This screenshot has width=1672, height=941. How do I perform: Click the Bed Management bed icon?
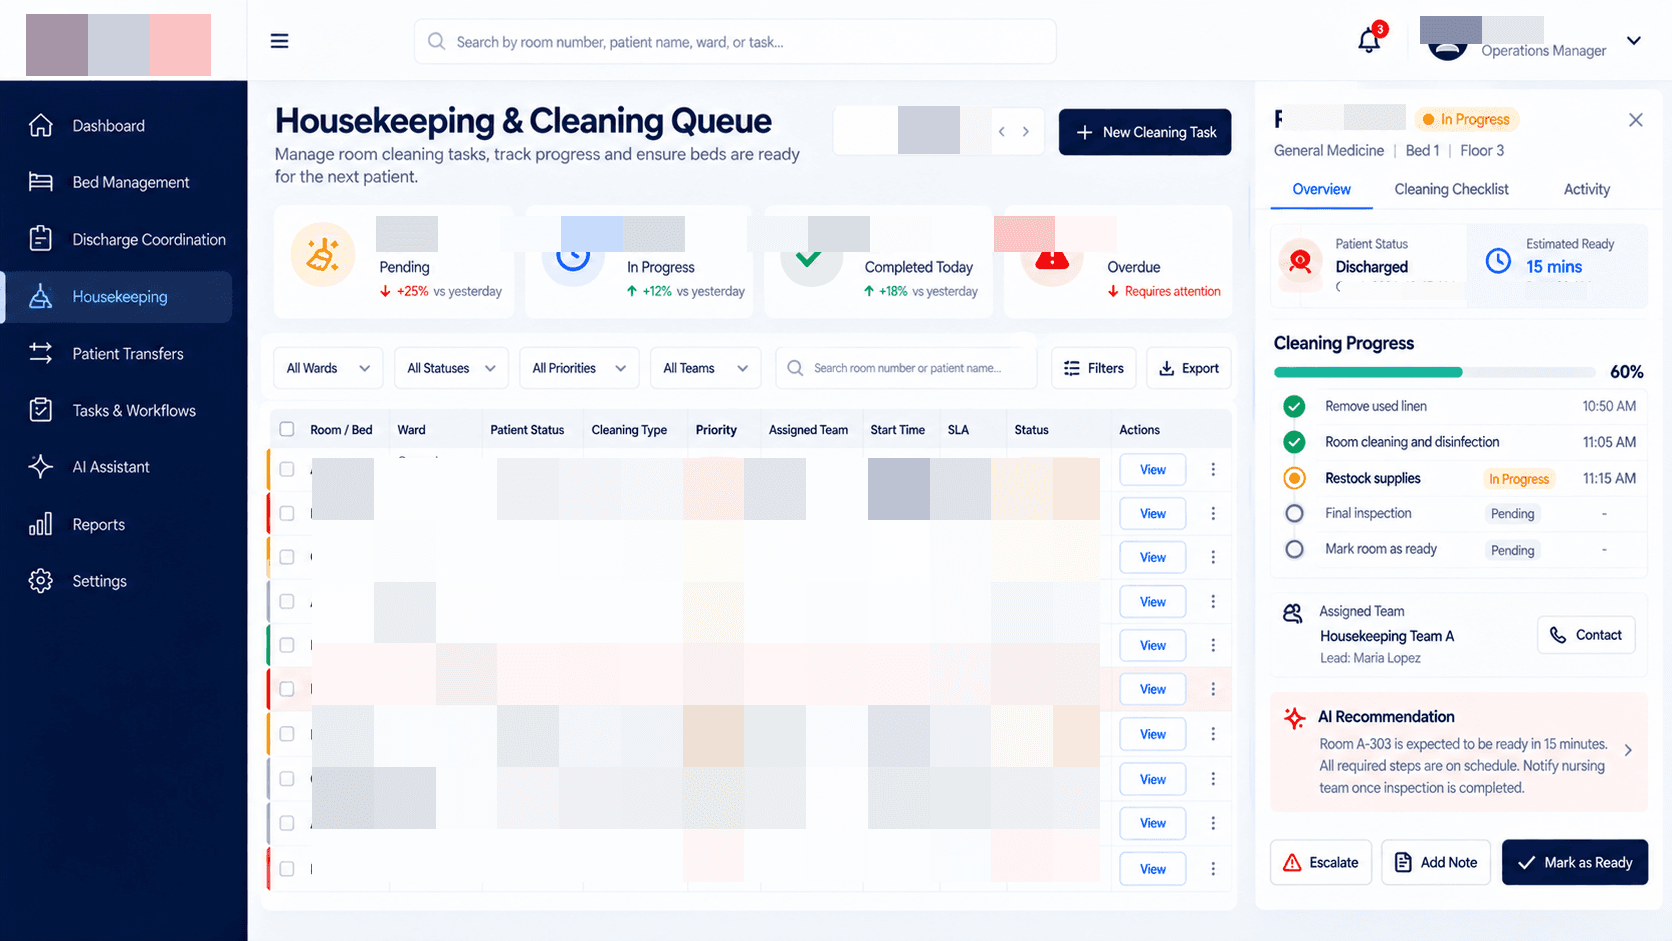(41, 182)
